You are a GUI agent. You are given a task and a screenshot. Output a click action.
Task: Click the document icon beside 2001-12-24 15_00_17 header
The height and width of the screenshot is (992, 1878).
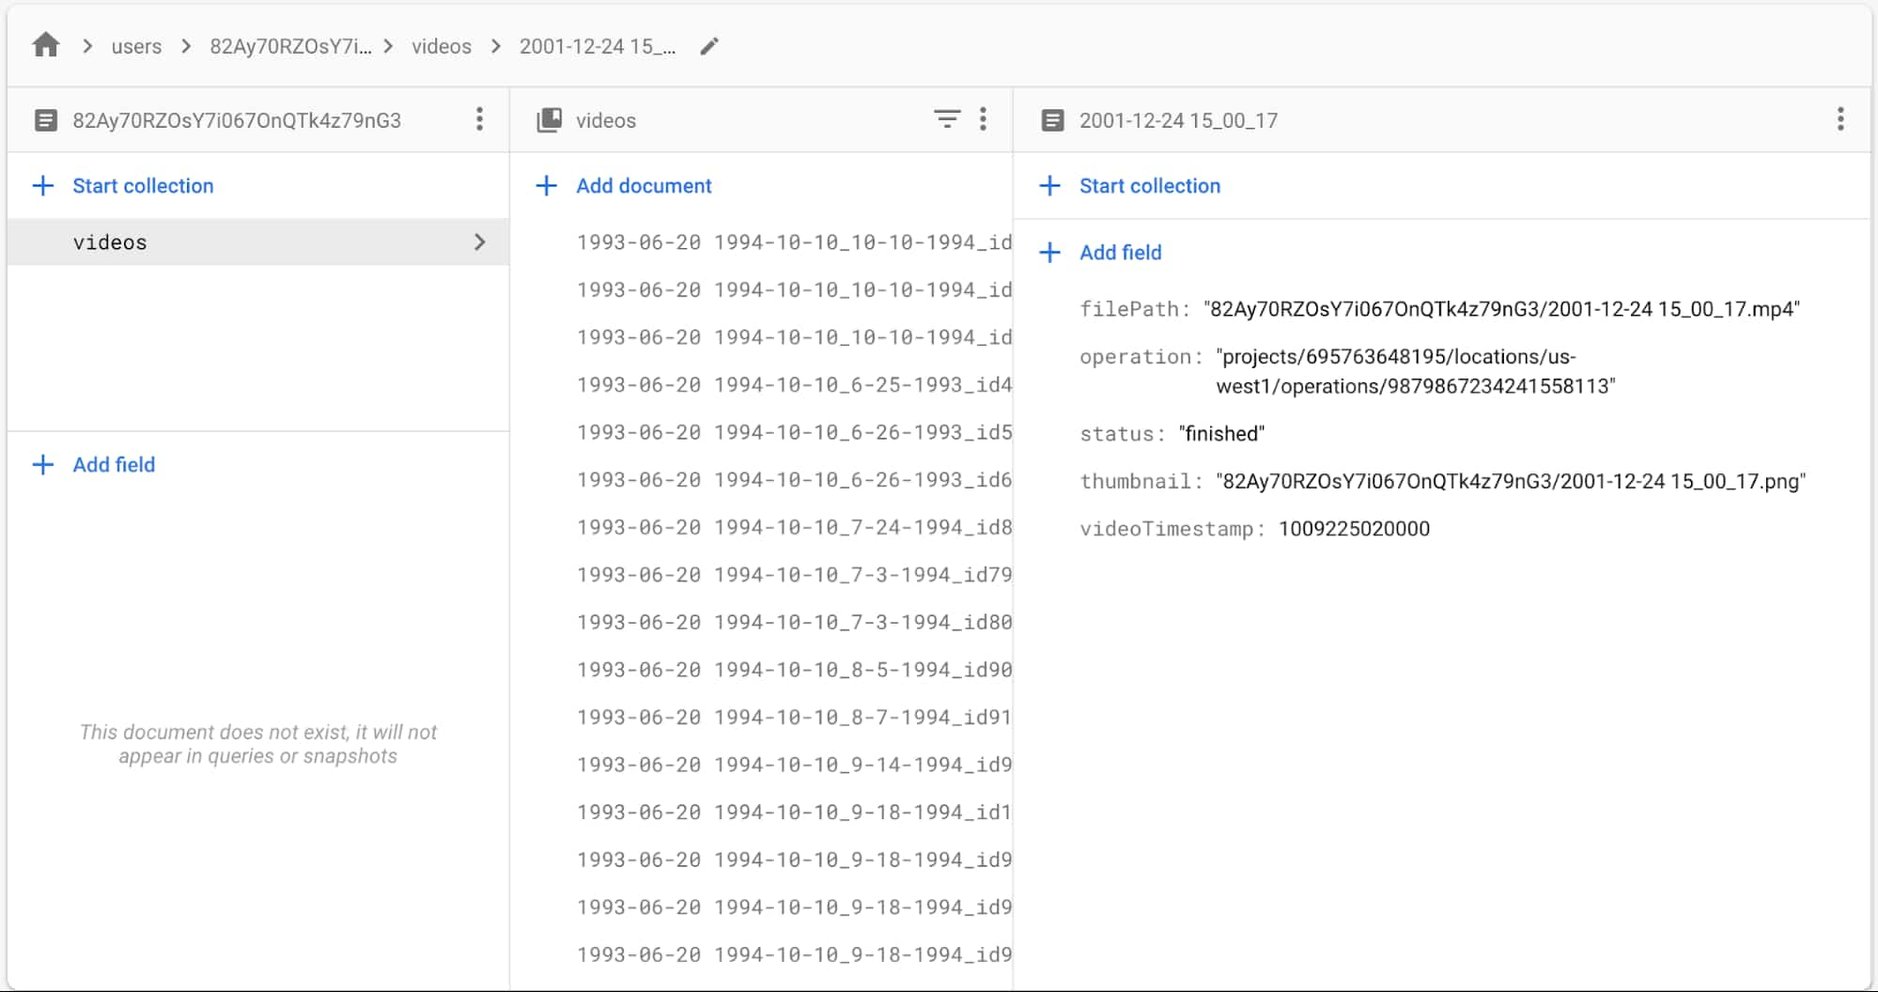[1052, 120]
